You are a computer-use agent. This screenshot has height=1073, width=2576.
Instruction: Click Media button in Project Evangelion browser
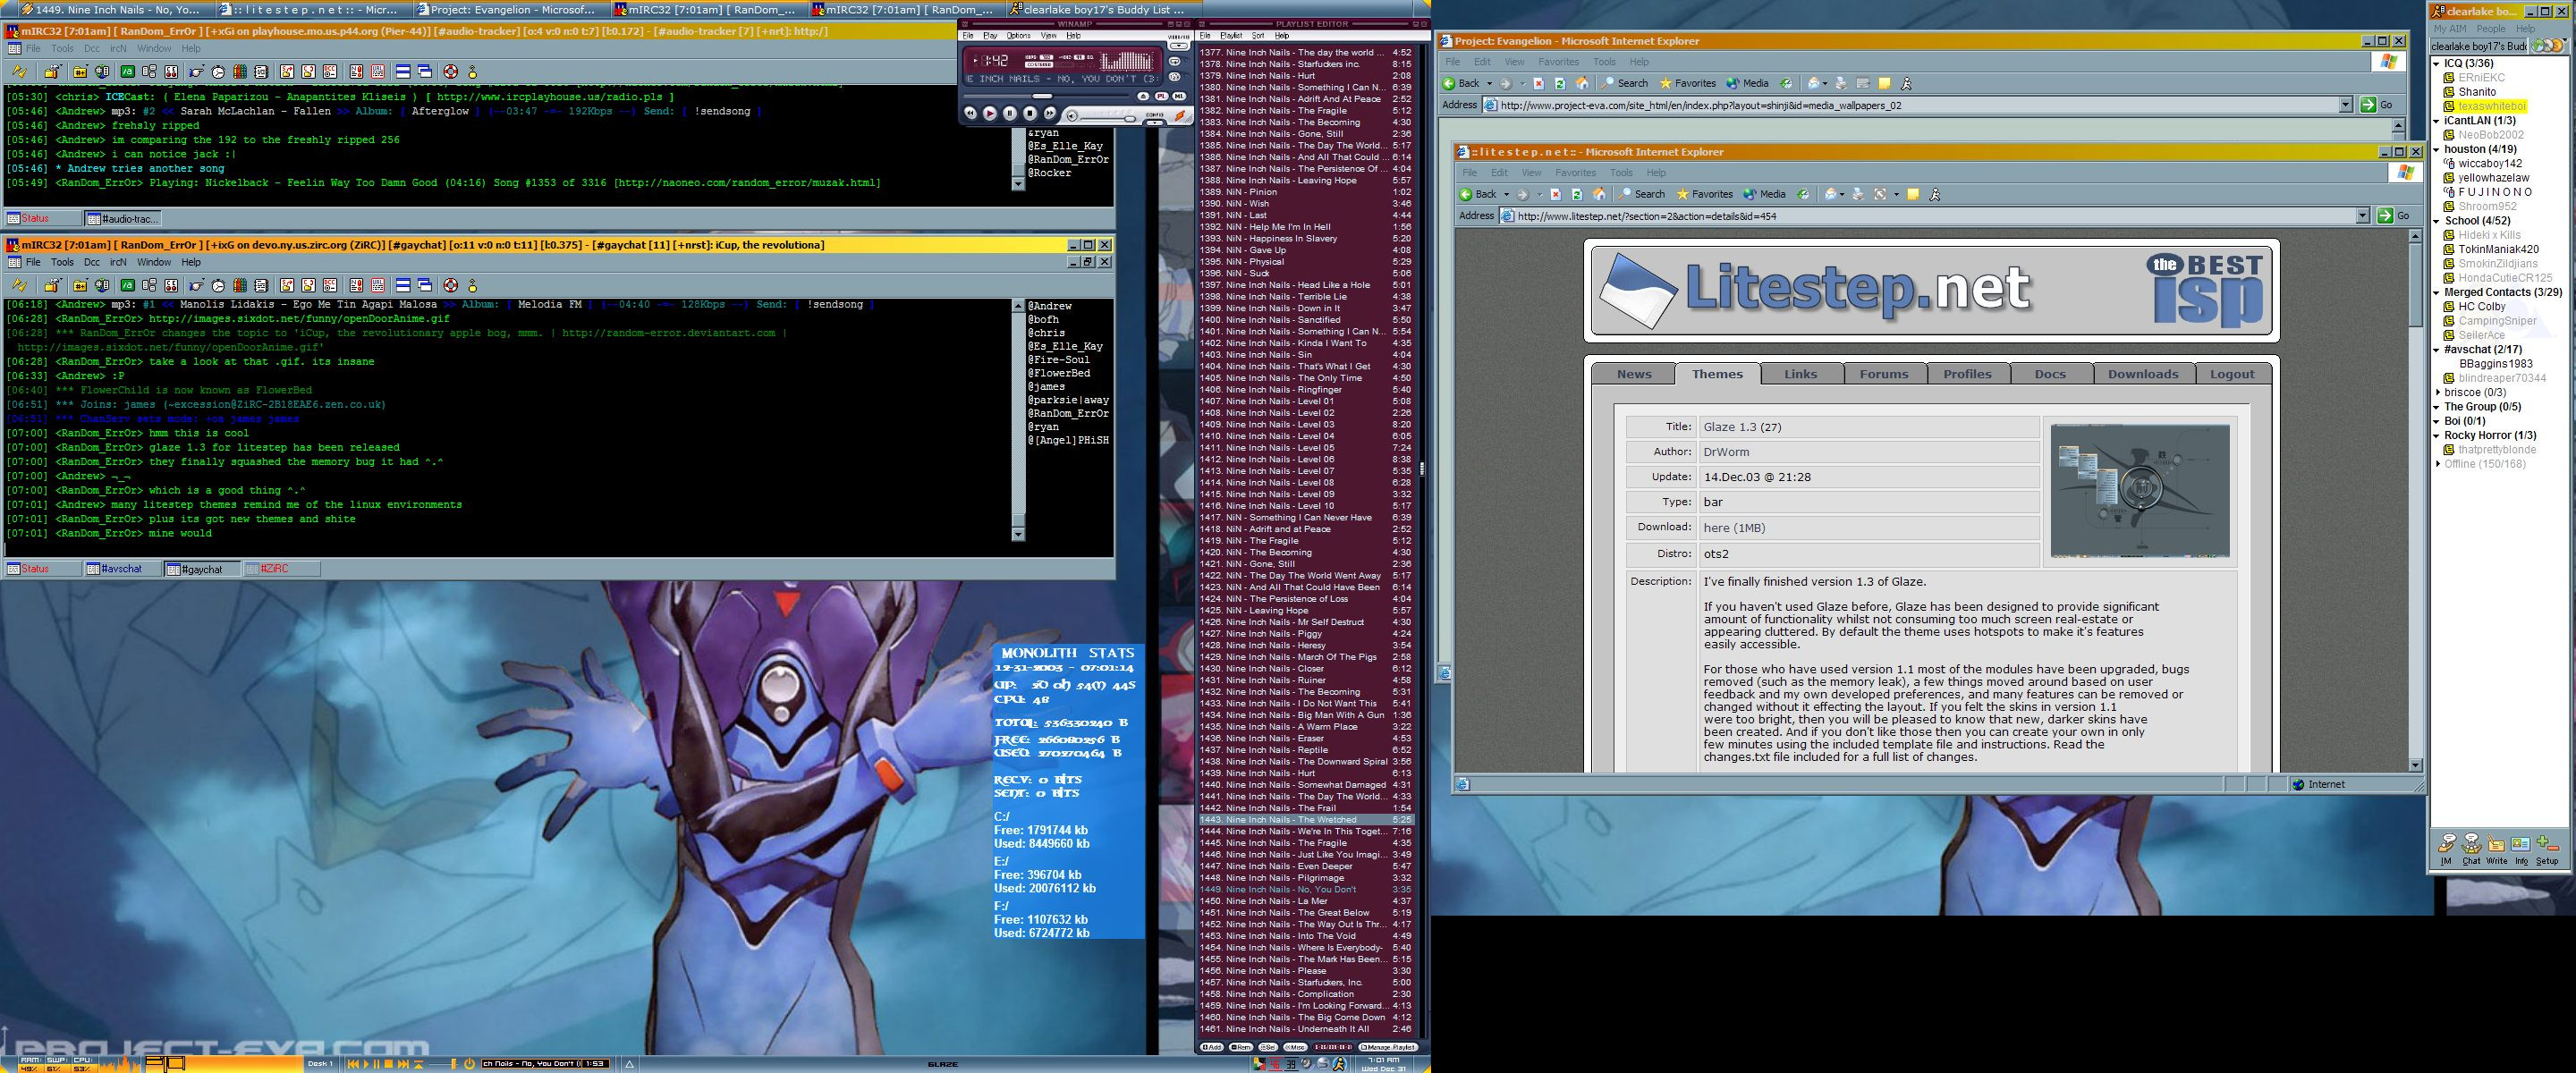(1749, 84)
